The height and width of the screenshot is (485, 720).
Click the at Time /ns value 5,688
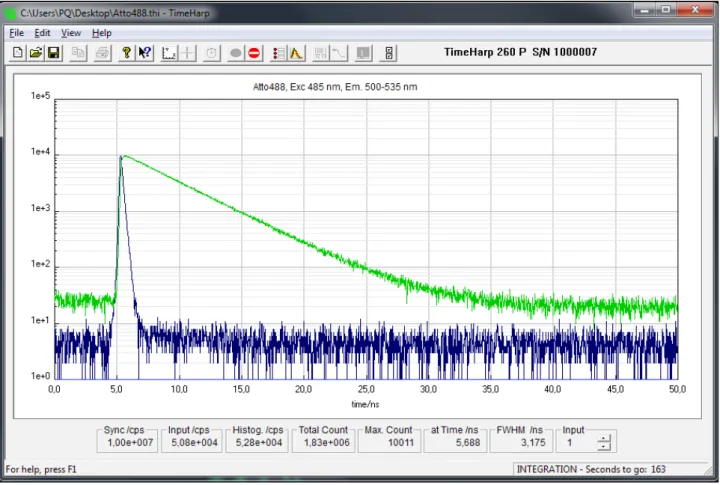click(468, 443)
